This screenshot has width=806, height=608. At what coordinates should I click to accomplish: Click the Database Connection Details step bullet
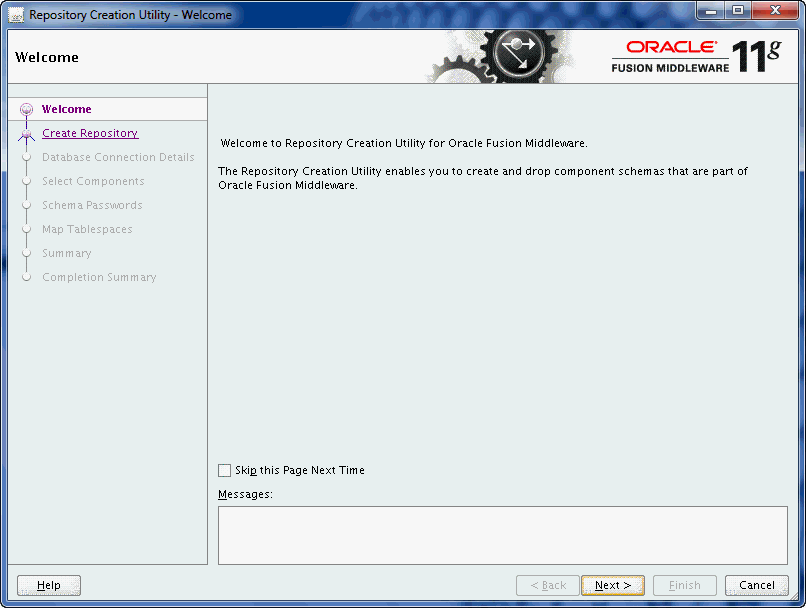(26, 157)
